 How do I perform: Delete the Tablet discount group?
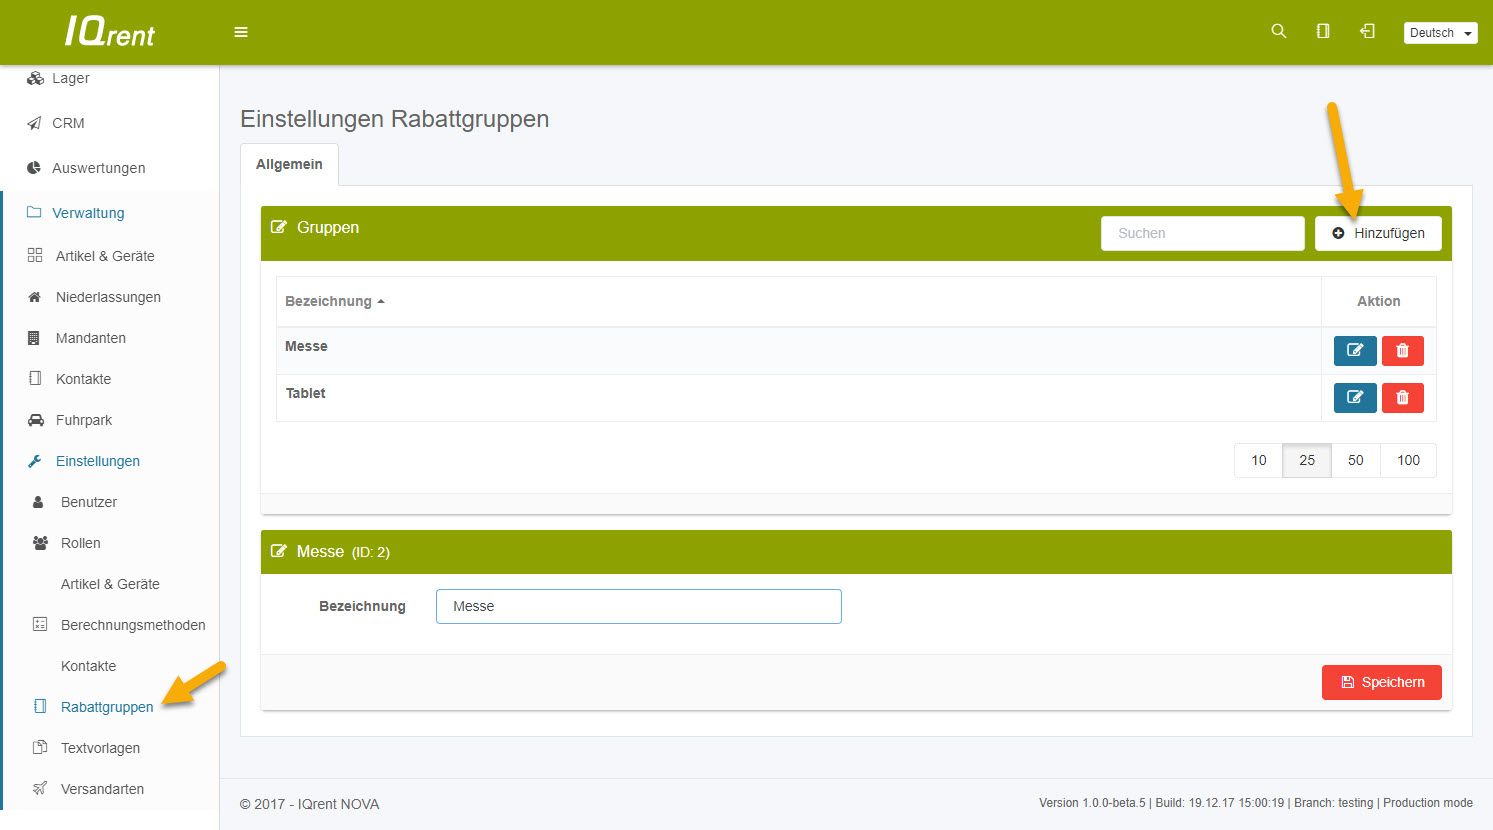[x=1402, y=398]
